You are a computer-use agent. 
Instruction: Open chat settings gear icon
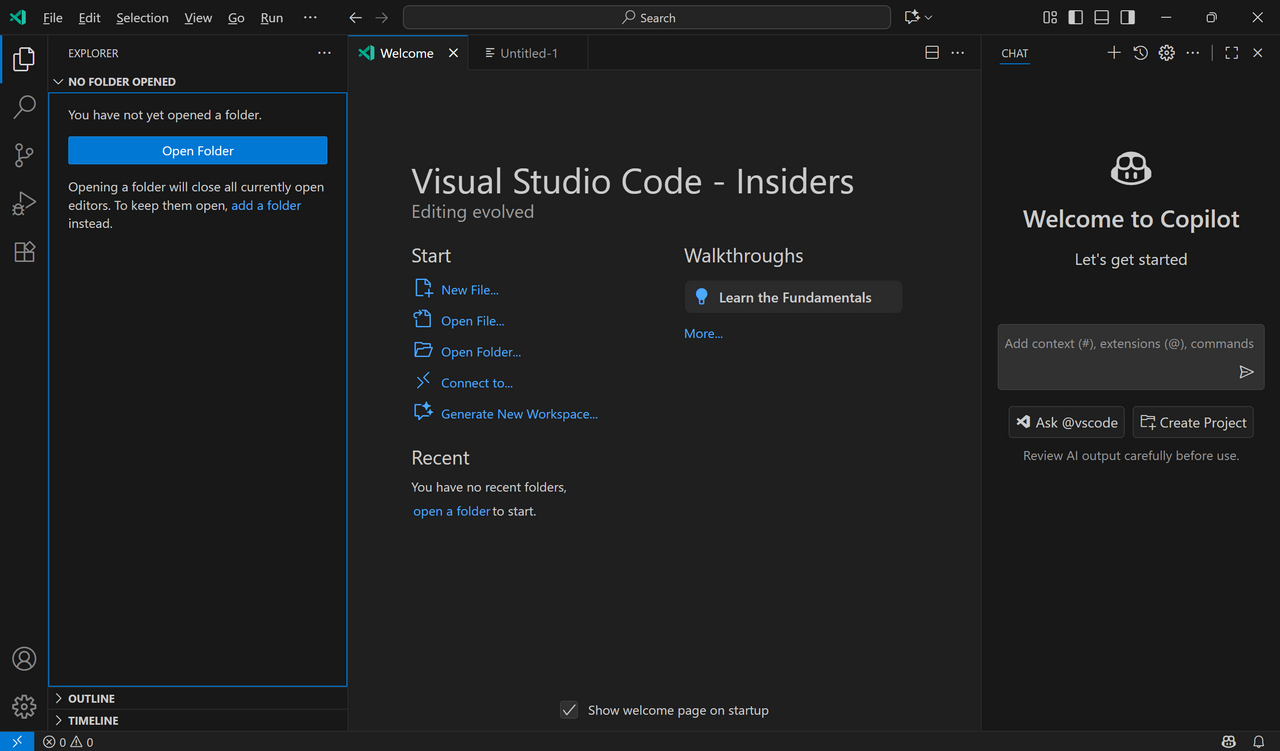point(1166,53)
